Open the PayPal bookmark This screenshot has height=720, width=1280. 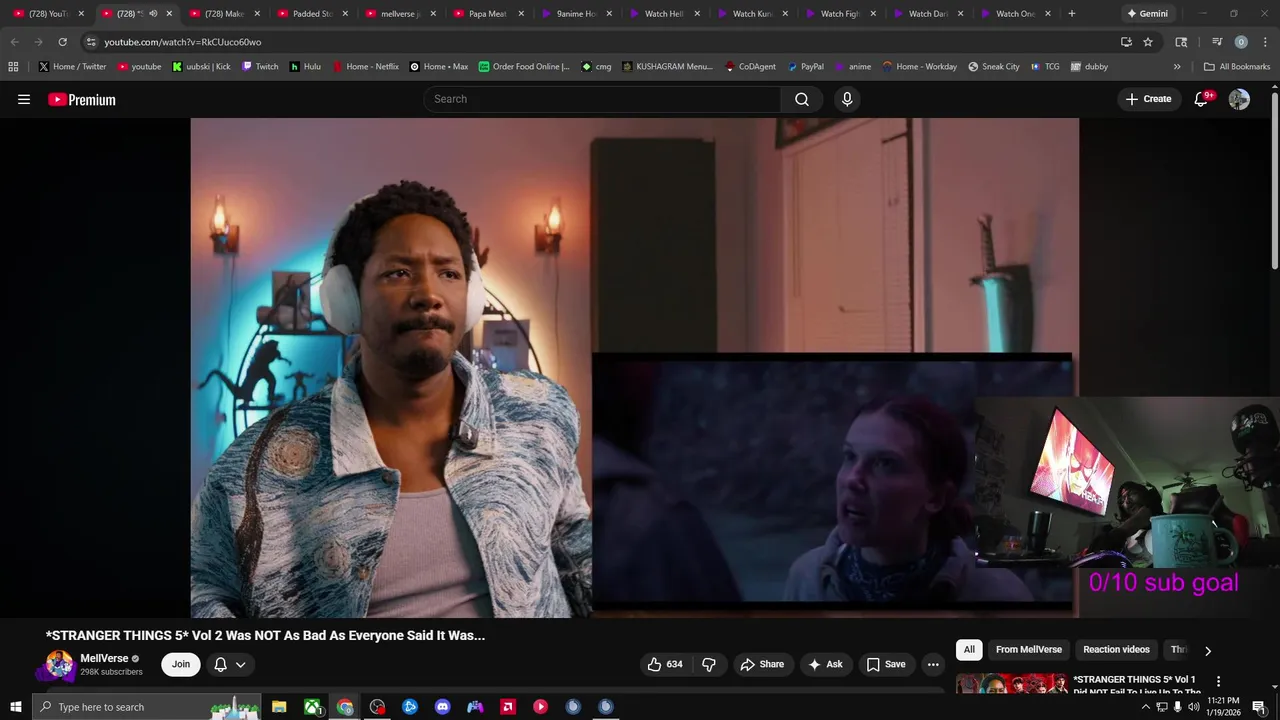805,67
